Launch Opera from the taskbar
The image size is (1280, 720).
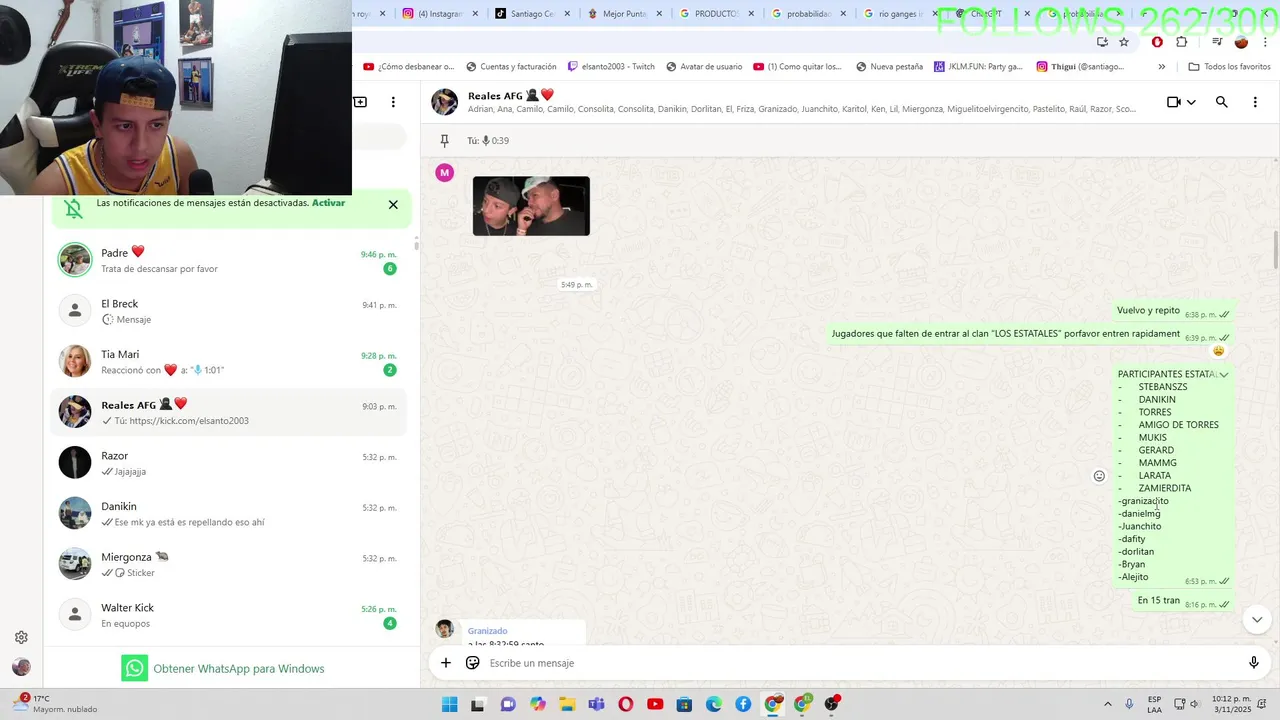click(x=626, y=704)
